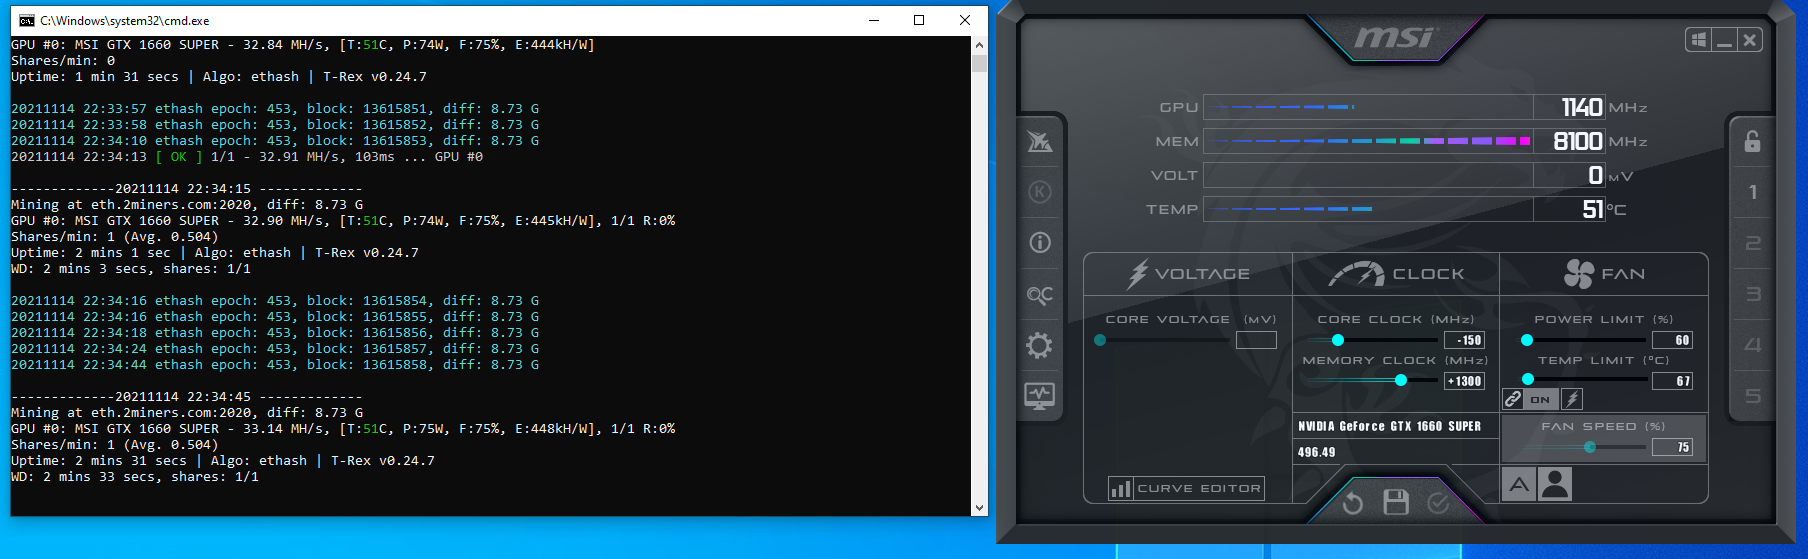Close MSI Afterburner with the X icon
This screenshot has width=1808, height=559.
1749,40
